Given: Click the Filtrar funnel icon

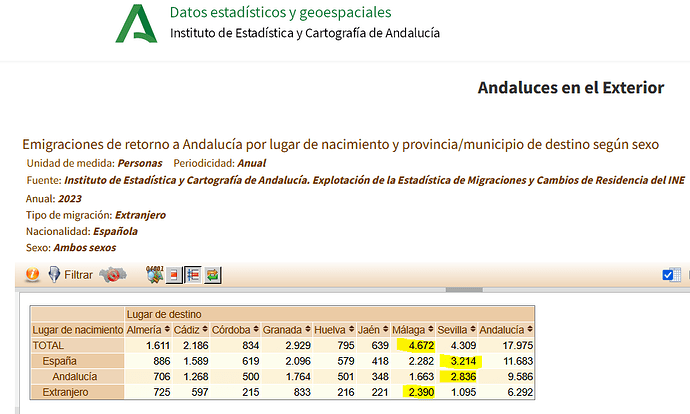Looking at the screenshot, I should (53, 274).
